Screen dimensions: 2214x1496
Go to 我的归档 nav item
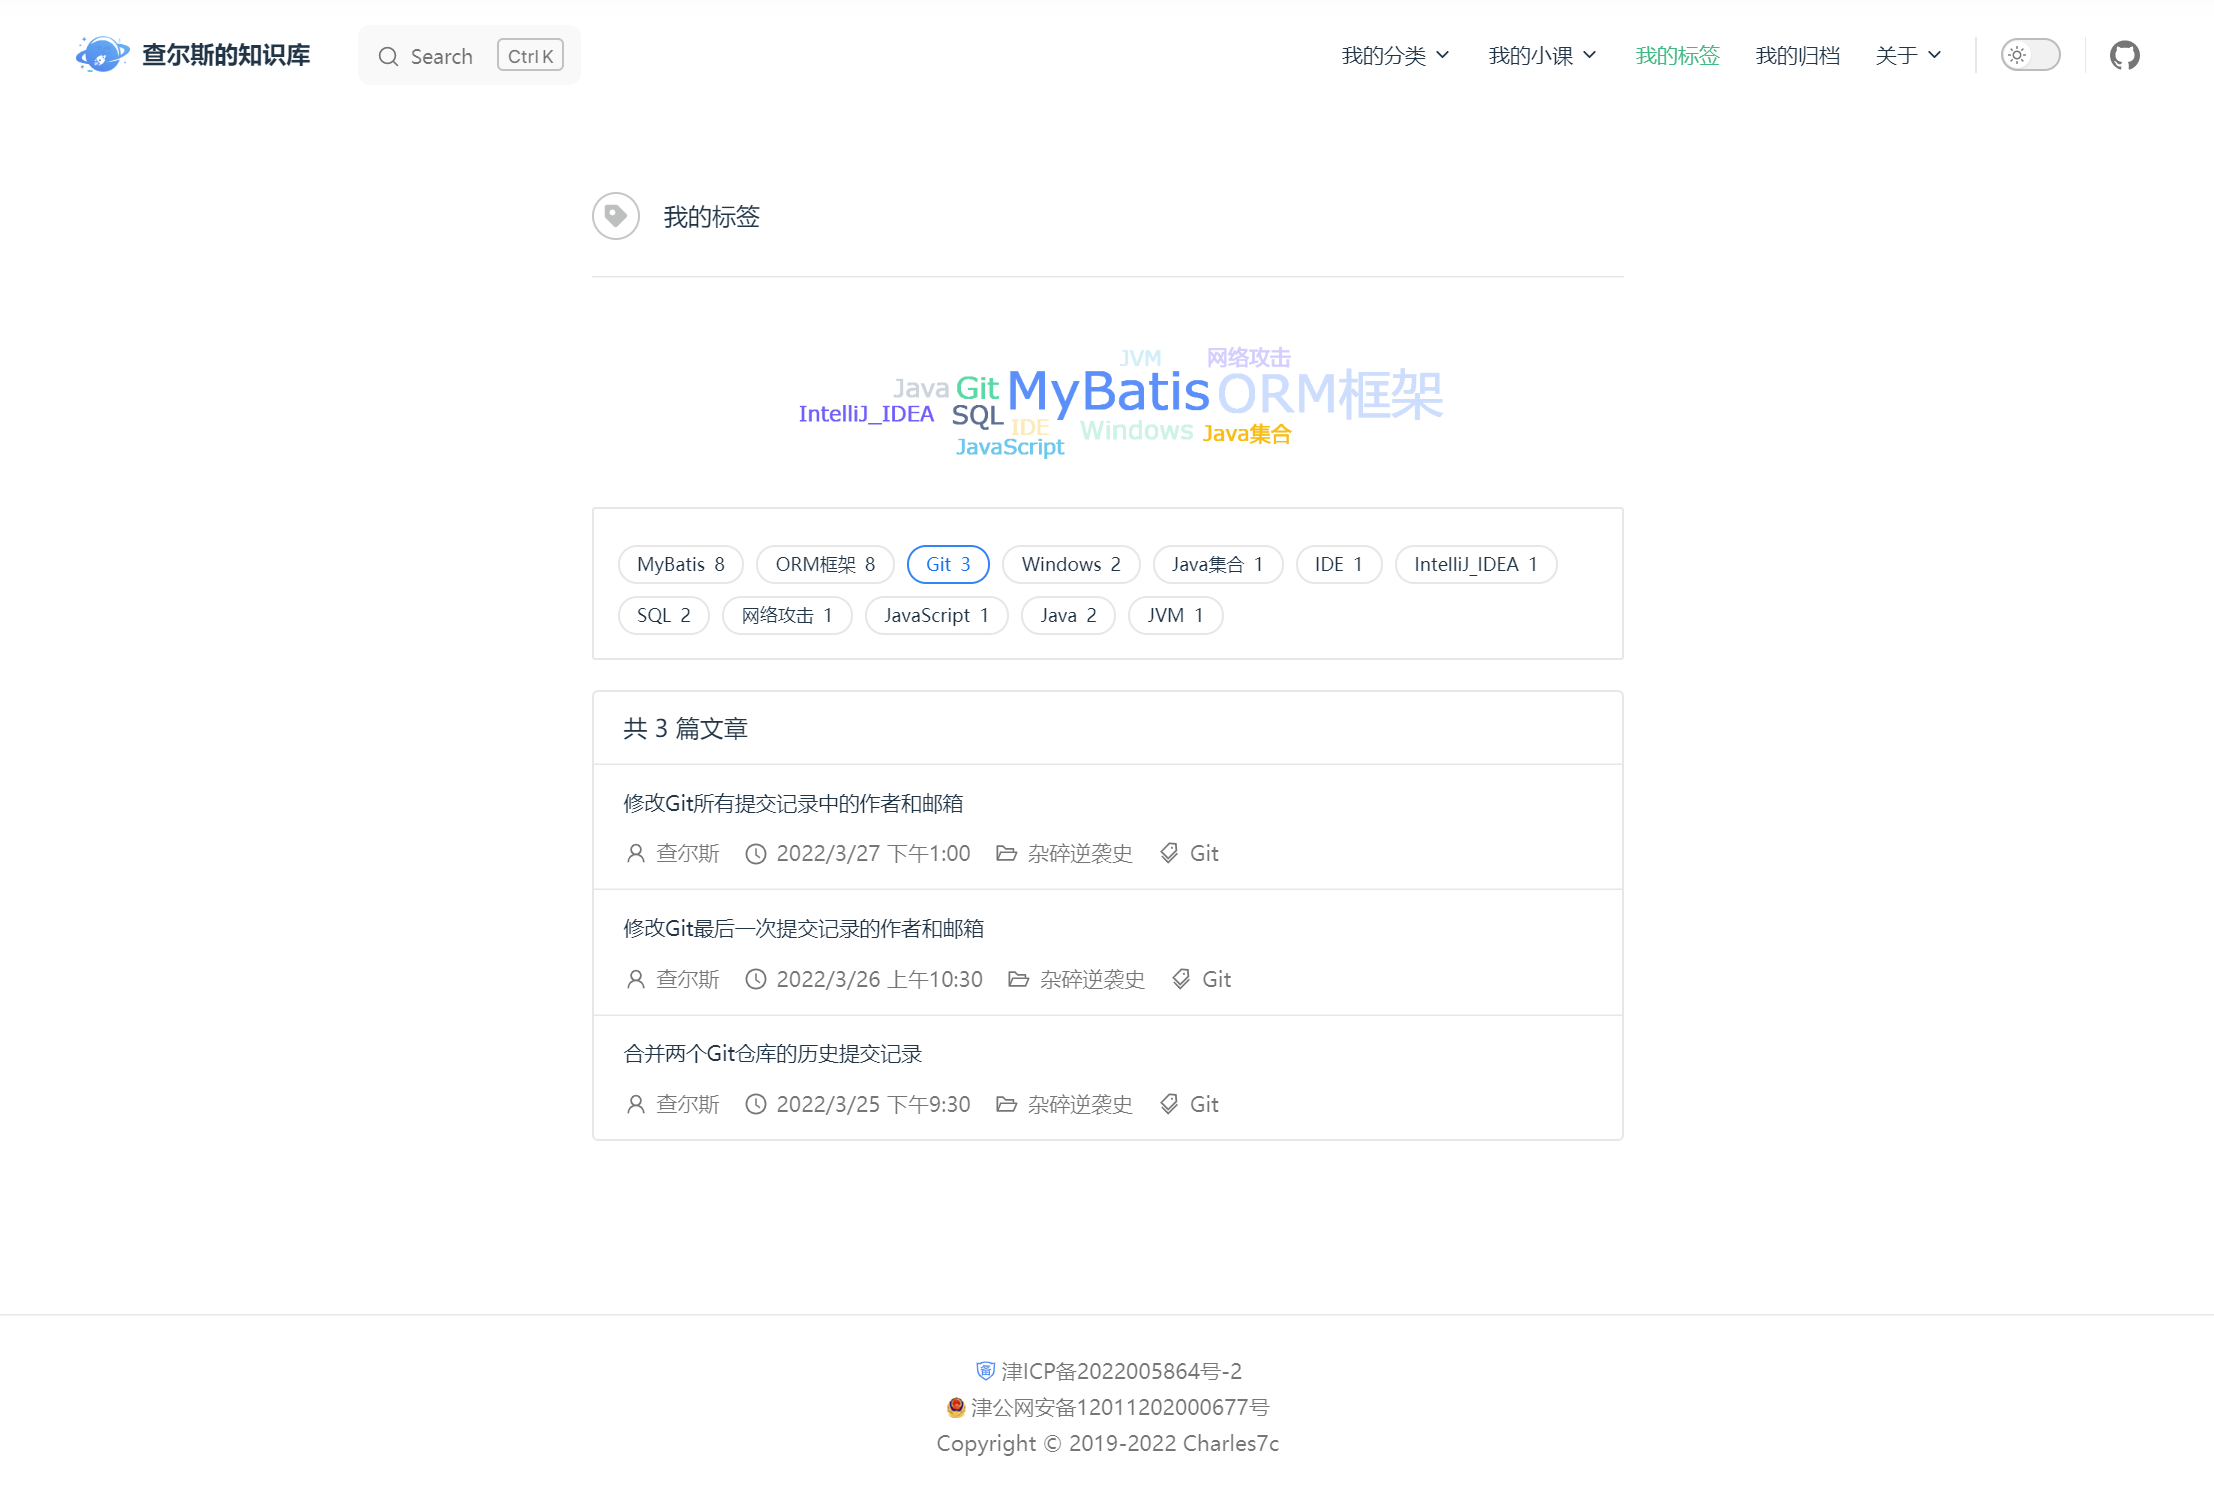pyautogui.click(x=1797, y=55)
